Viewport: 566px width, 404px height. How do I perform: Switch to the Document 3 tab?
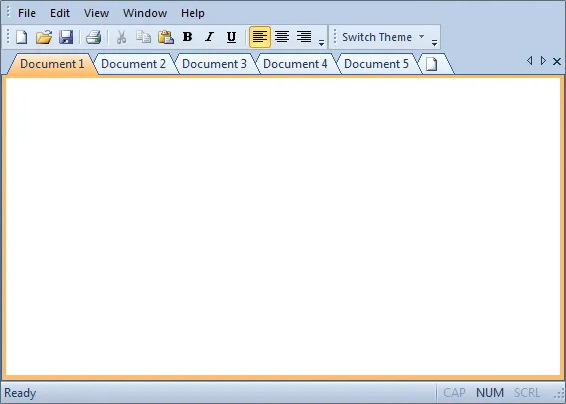pos(214,64)
